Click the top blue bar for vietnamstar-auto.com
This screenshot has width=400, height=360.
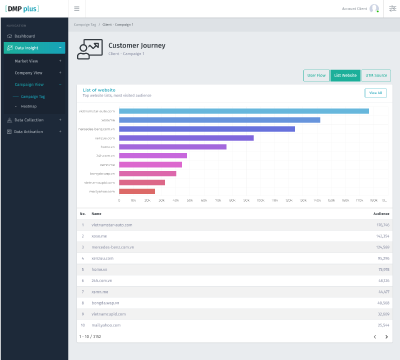click(244, 111)
